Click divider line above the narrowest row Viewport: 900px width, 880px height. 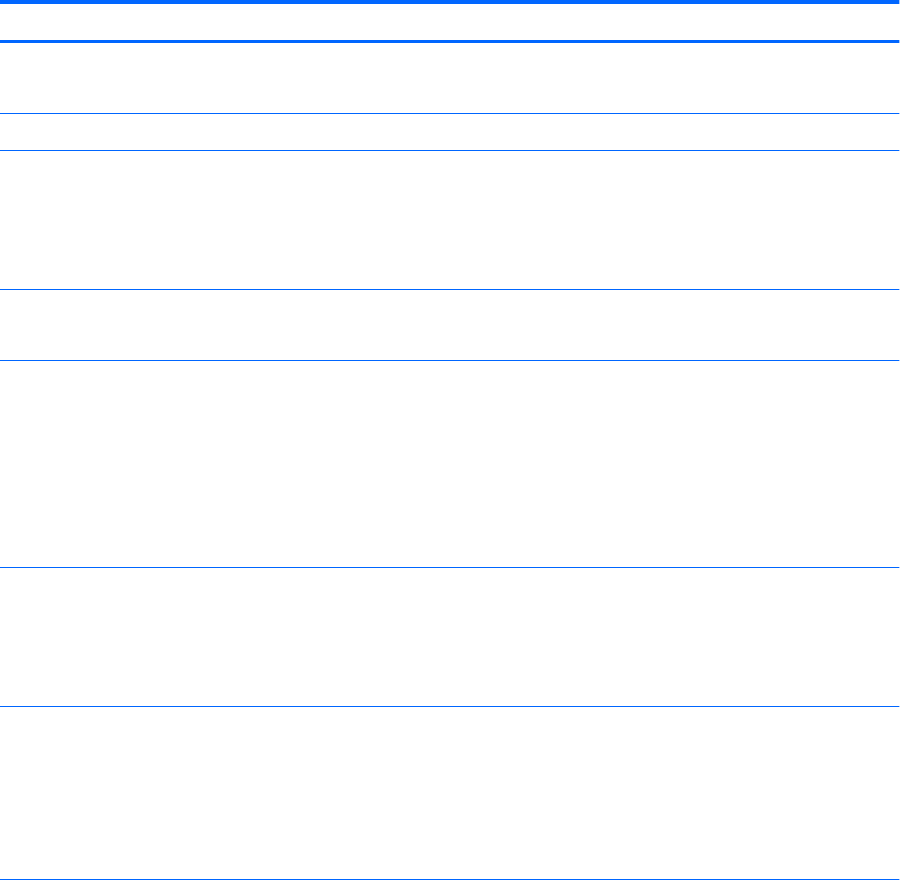pyautogui.click(x=450, y=114)
